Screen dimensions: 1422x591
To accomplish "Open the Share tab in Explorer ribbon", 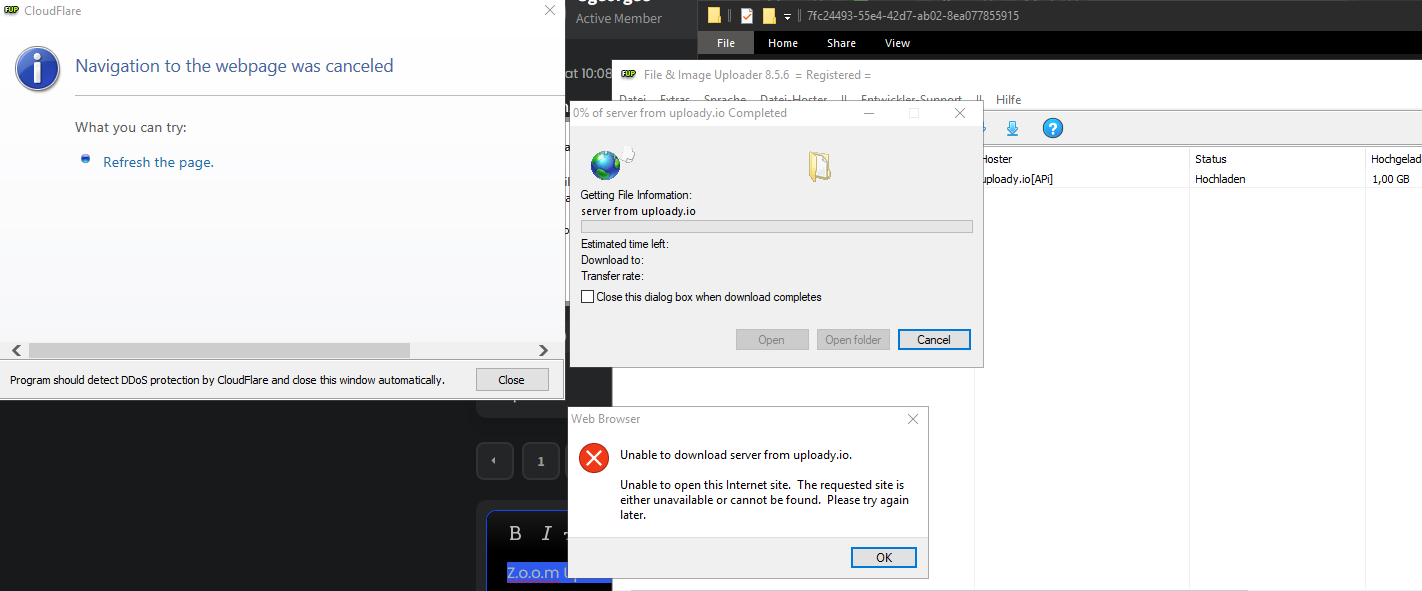I will click(x=841, y=43).
